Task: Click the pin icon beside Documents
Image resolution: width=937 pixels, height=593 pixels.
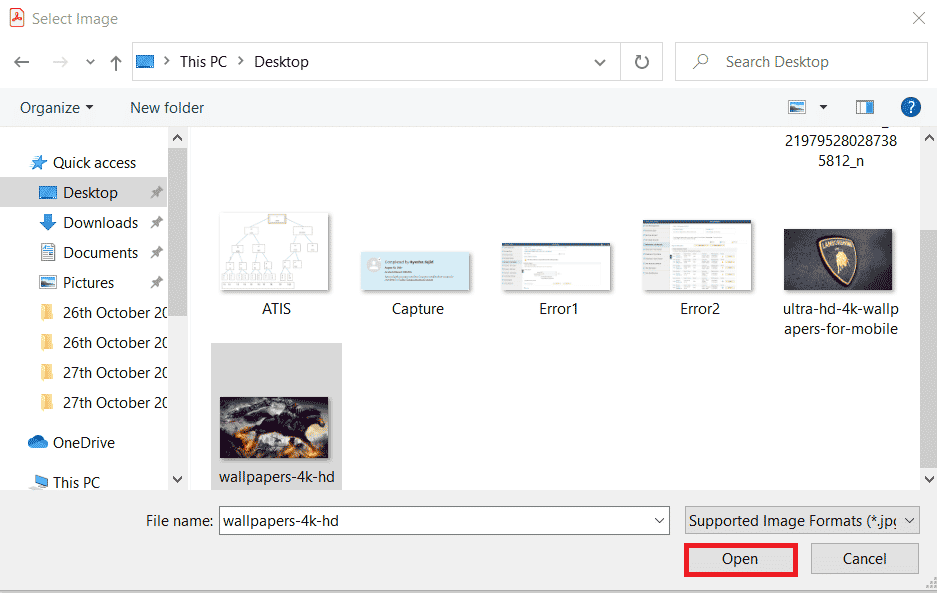Action: 157,252
